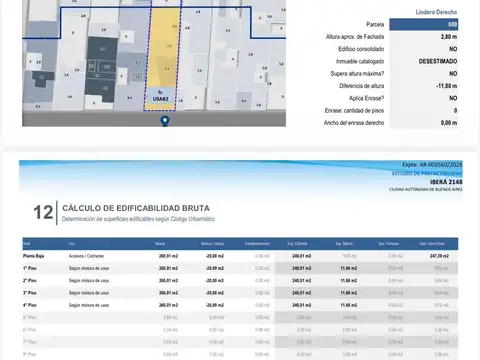Select the 4° Piso row label
The width and height of the screenshot is (480, 360).
pyautogui.click(x=30, y=305)
